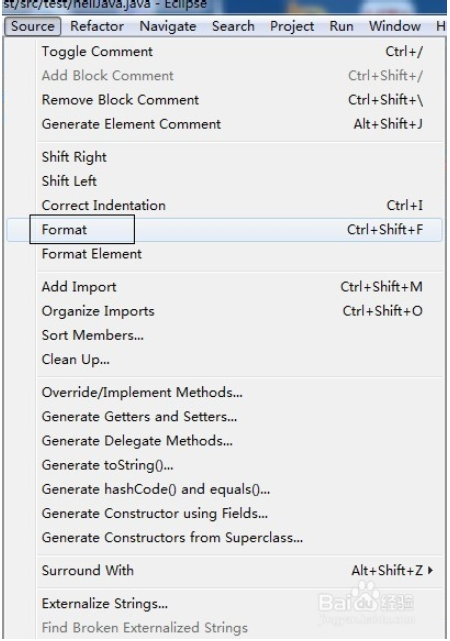Select Correct Indentation entry

225,205
